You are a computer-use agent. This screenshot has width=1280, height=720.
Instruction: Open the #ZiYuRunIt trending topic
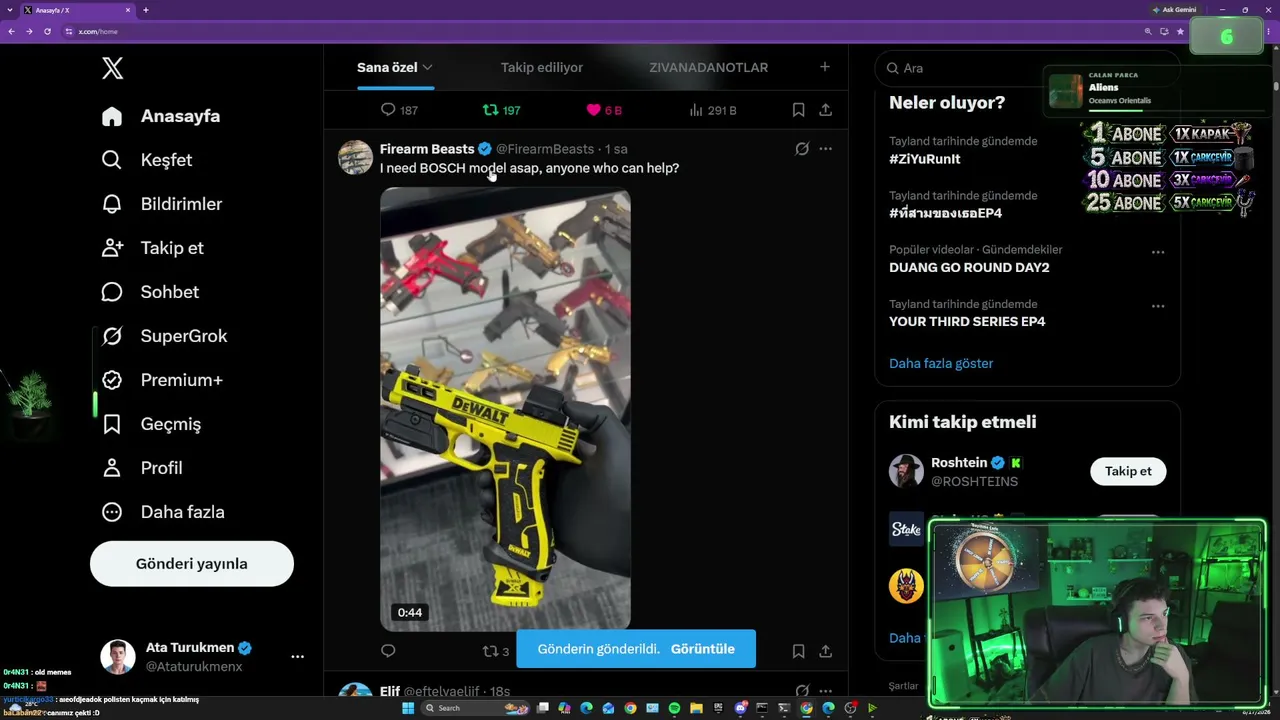pyautogui.click(x=924, y=159)
